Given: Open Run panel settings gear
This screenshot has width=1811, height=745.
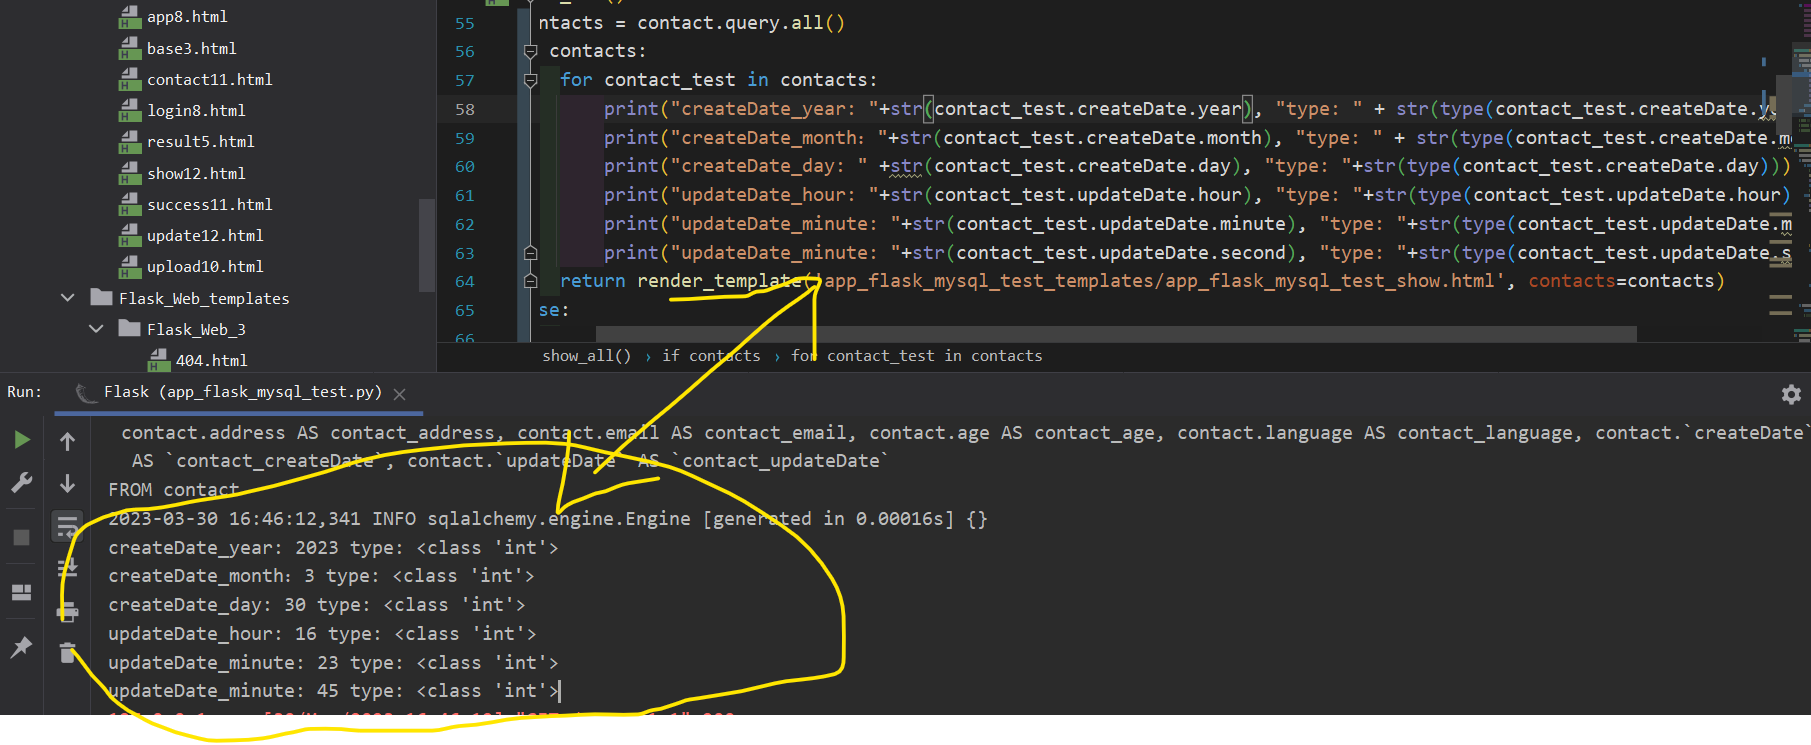Looking at the screenshot, I should click(1791, 394).
